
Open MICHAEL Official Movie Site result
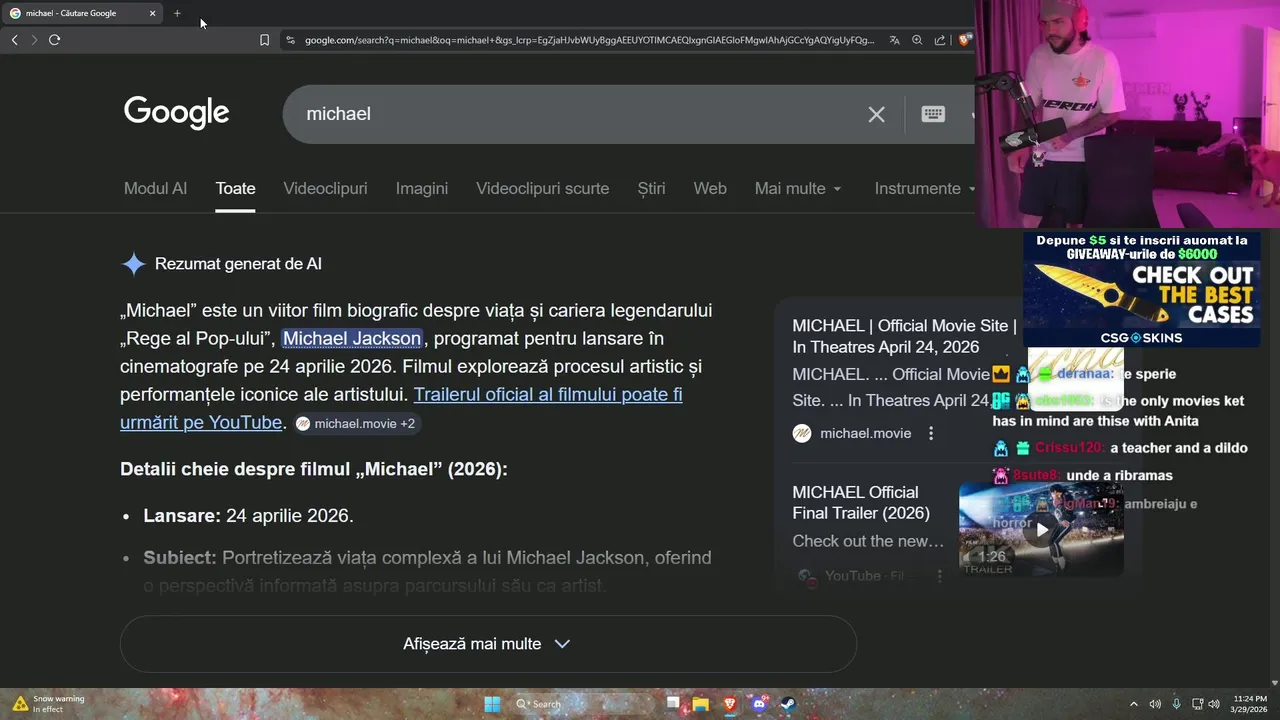(x=904, y=336)
